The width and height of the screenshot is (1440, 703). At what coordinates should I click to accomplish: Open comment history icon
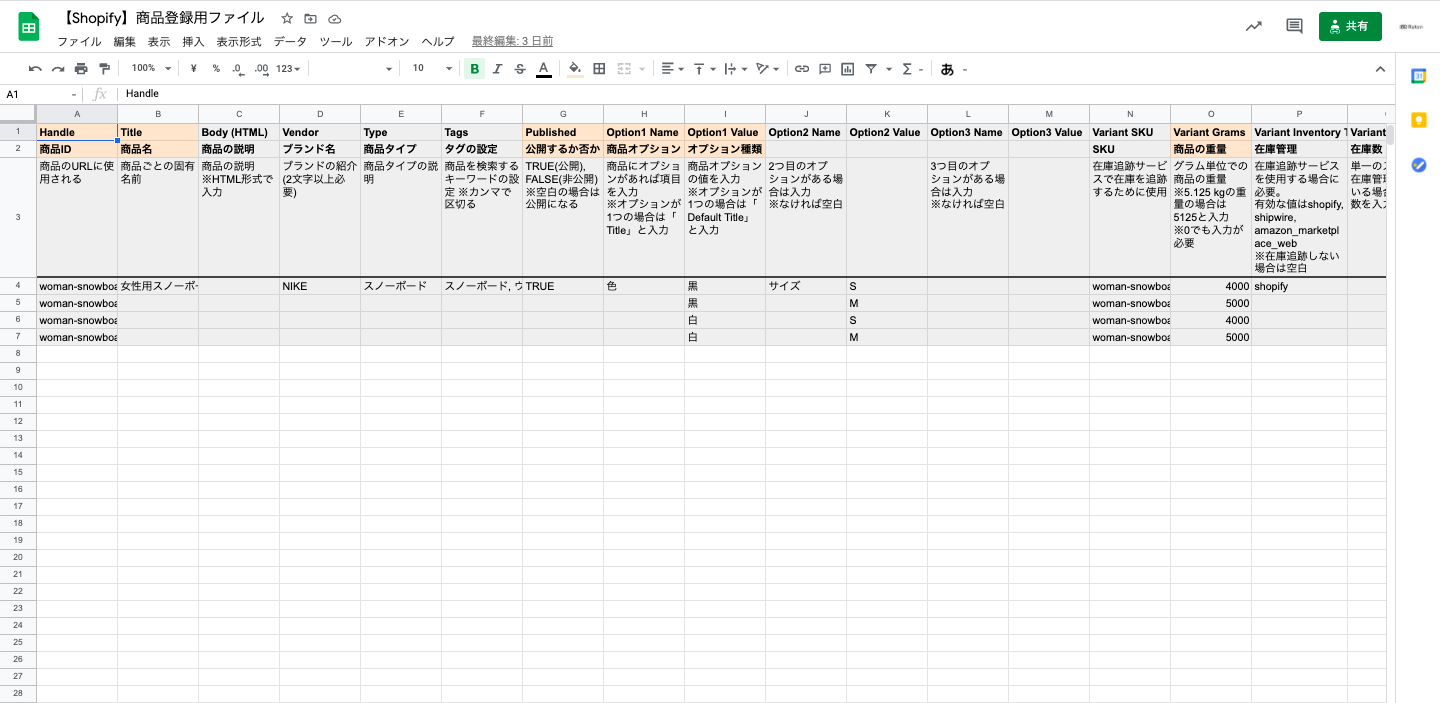point(1294,27)
